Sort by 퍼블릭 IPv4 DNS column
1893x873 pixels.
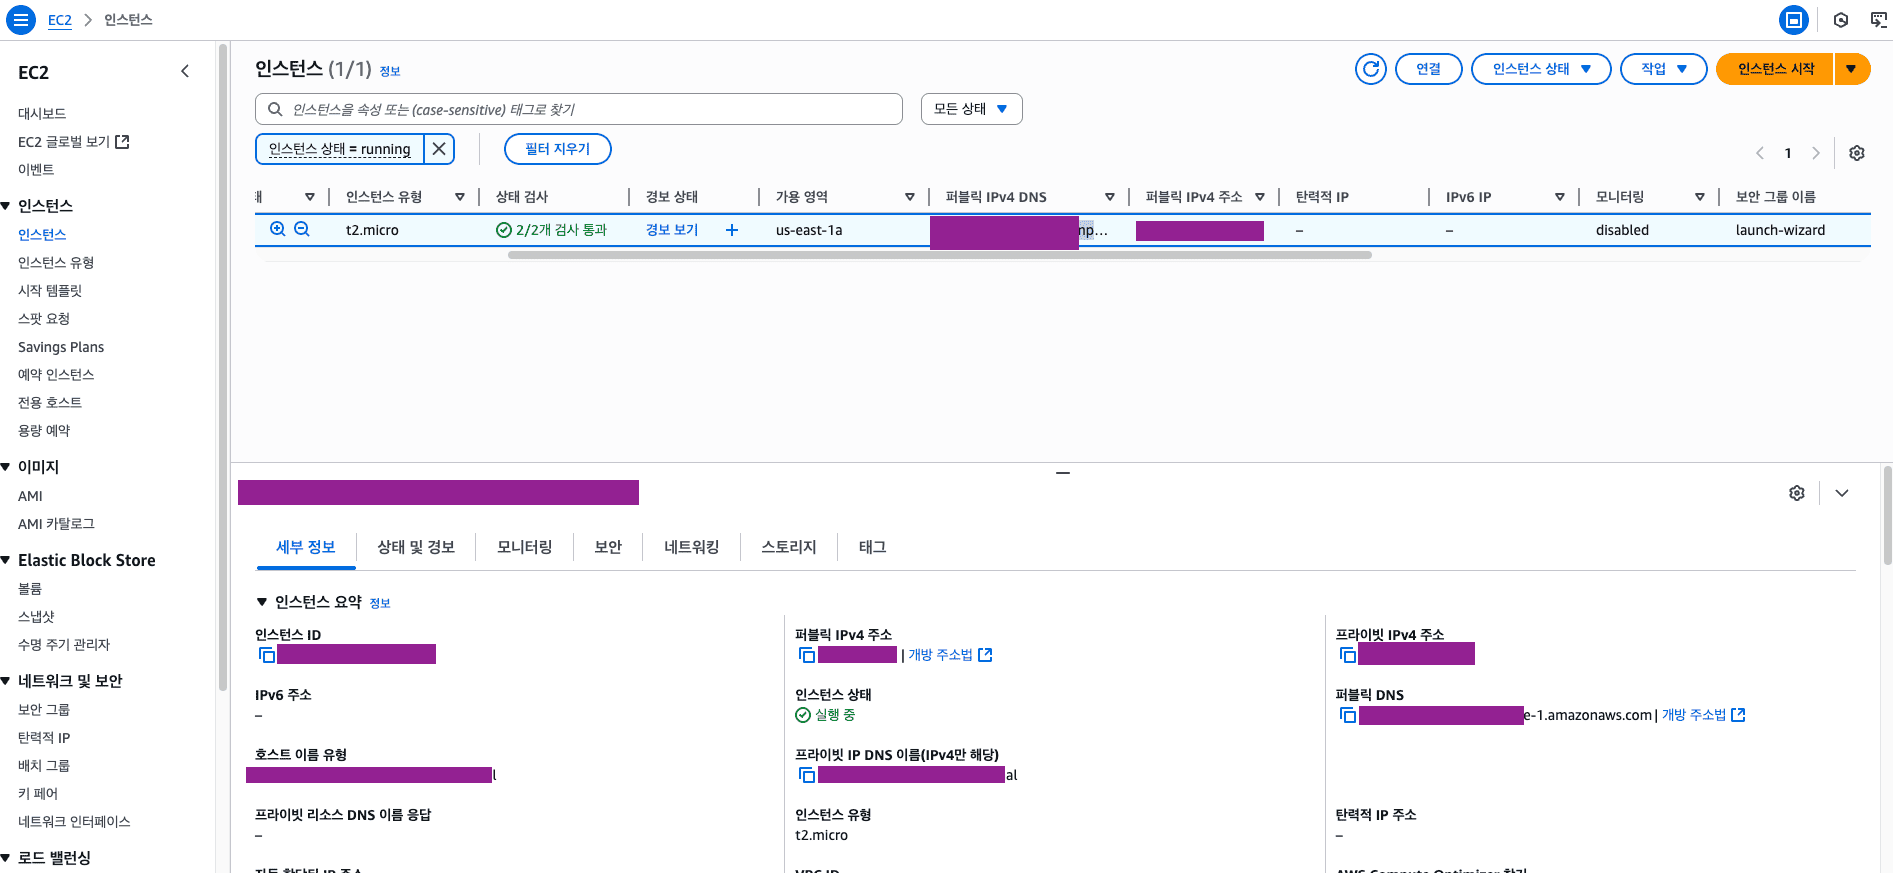(x=1110, y=197)
